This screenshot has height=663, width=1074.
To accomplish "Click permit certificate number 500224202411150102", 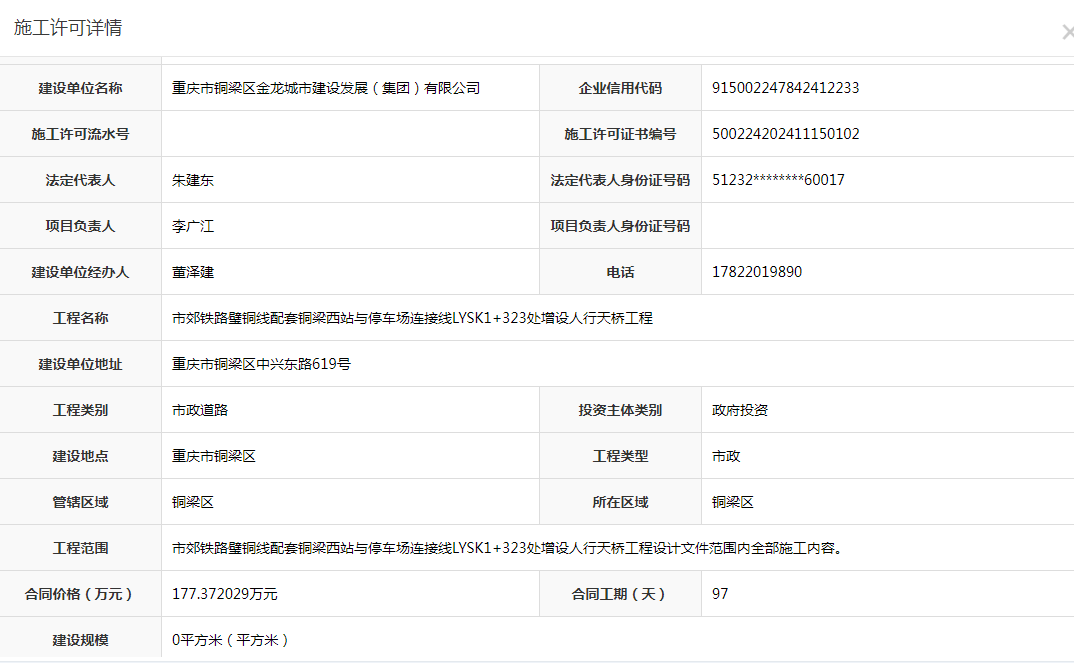I will (x=785, y=134).
